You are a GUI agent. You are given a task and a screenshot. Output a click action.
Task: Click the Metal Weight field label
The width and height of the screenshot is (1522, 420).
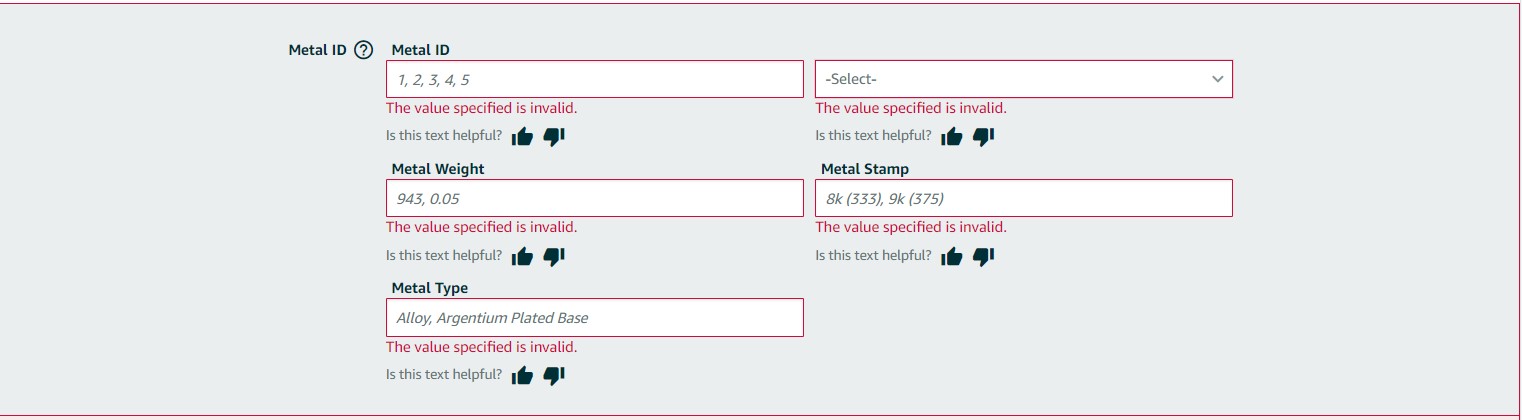point(438,169)
